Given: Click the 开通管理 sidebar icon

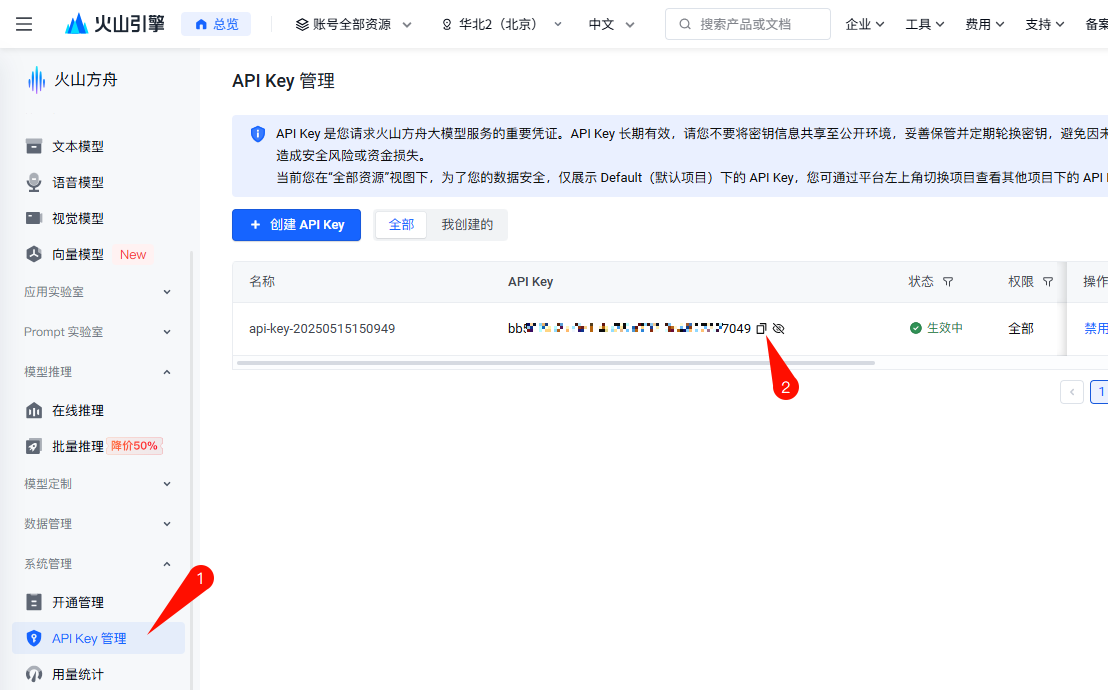Looking at the screenshot, I should point(34,602).
